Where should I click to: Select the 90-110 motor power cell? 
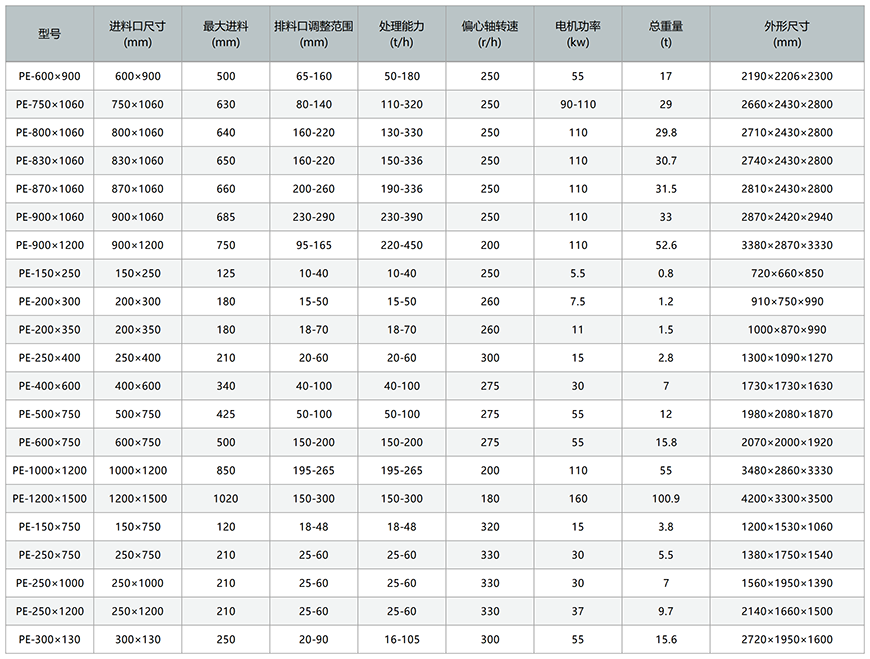coord(578,104)
